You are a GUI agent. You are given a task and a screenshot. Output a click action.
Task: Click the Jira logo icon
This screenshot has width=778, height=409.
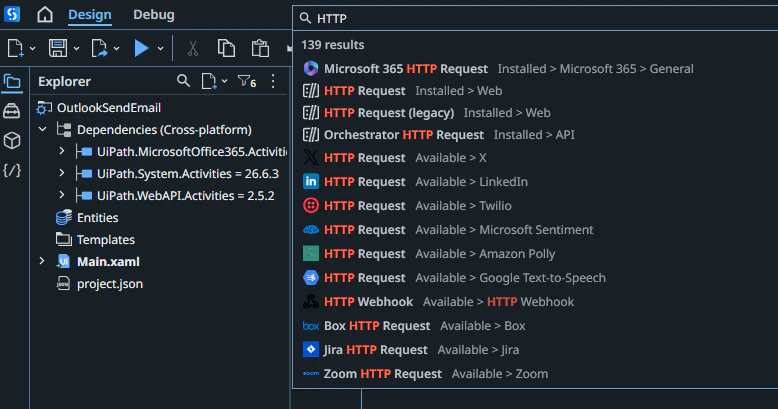tap(311, 349)
